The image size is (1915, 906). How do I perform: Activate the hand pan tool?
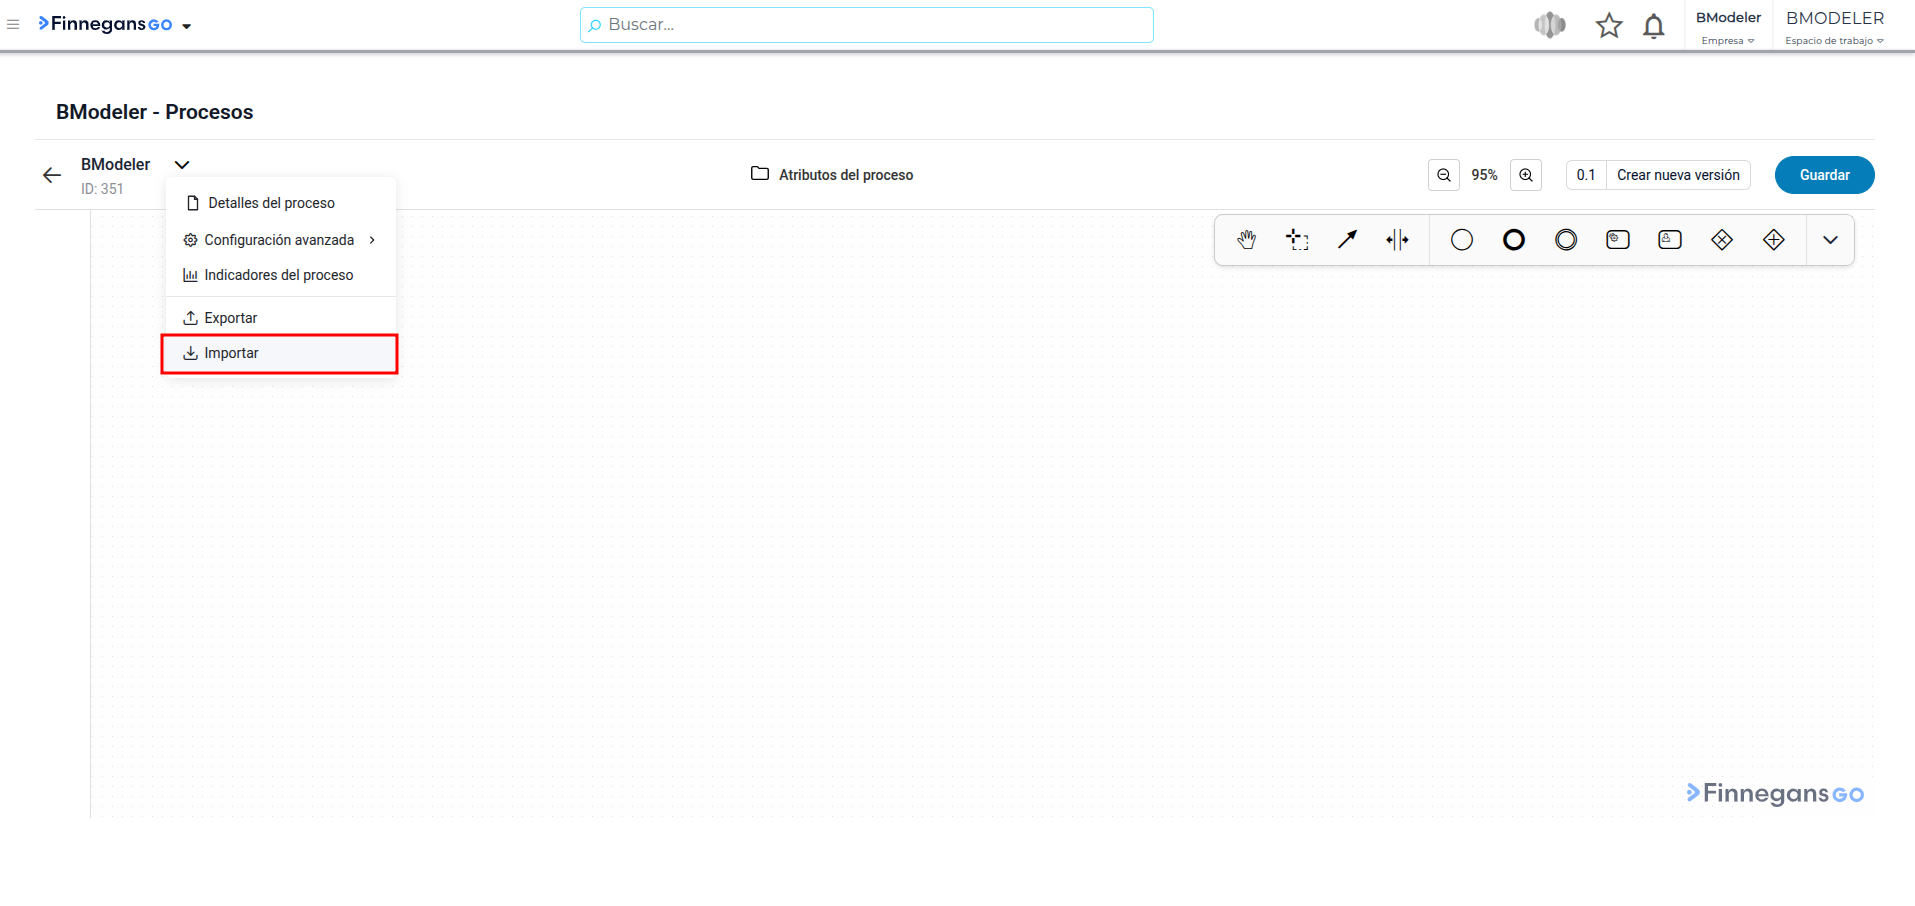pyautogui.click(x=1246, y=240)
